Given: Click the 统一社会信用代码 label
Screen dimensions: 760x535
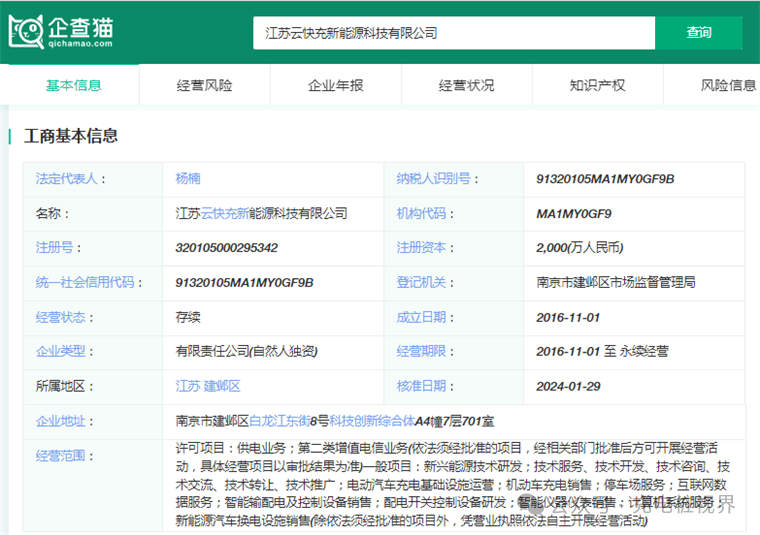Looking at the screenshot, I should tap(85, 282).
